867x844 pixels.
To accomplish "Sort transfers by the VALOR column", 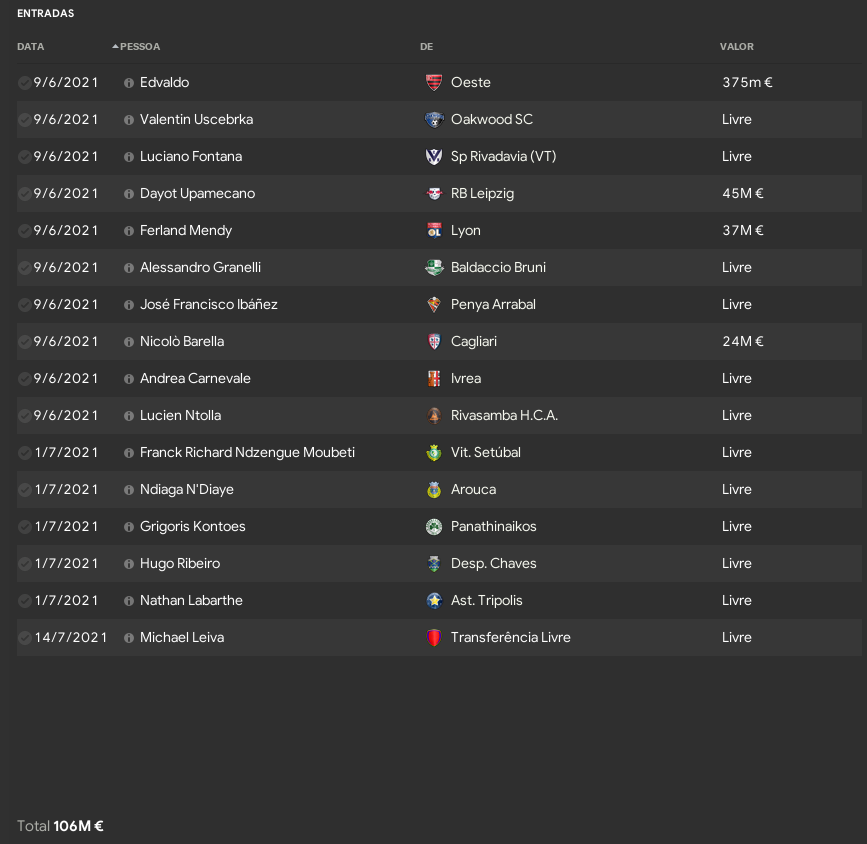I will 737,46.
